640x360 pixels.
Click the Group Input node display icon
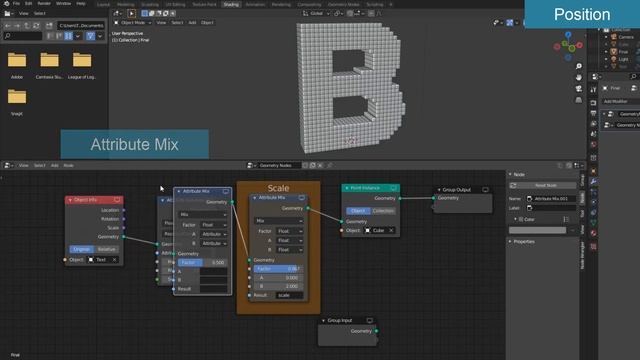[369, 320]
